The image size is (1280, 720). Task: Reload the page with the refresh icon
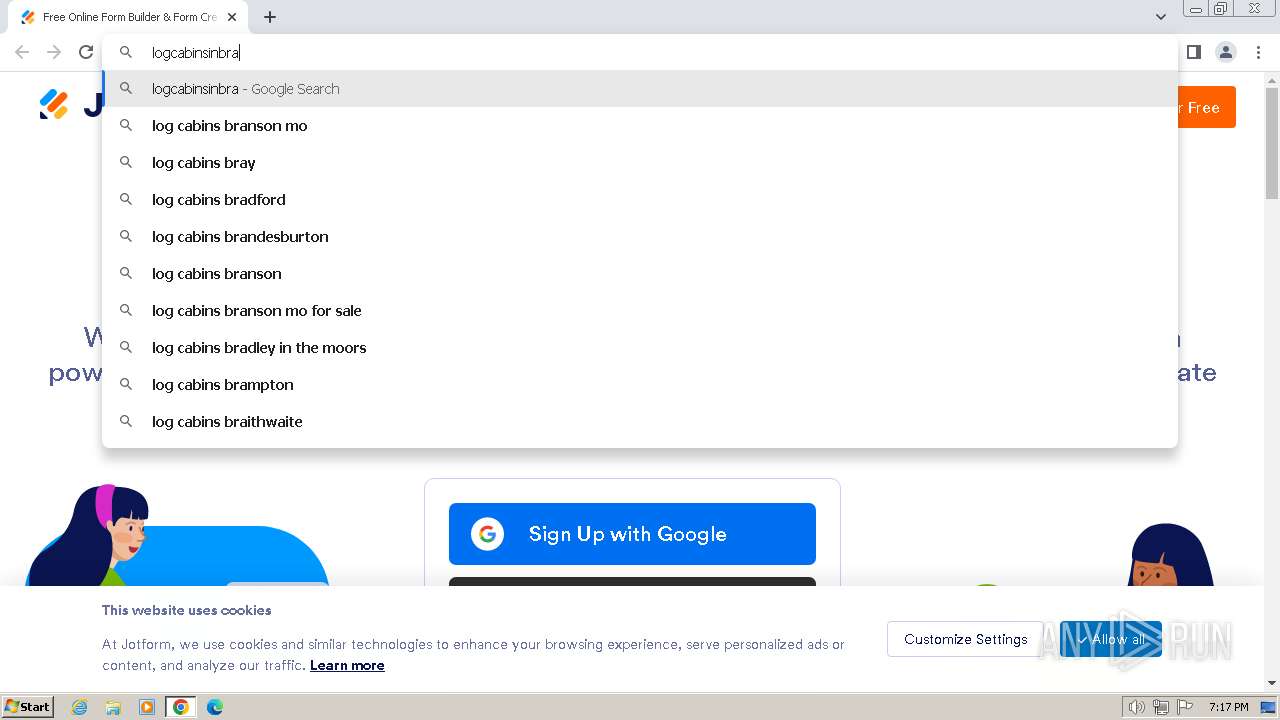click(x=86, y=52)
